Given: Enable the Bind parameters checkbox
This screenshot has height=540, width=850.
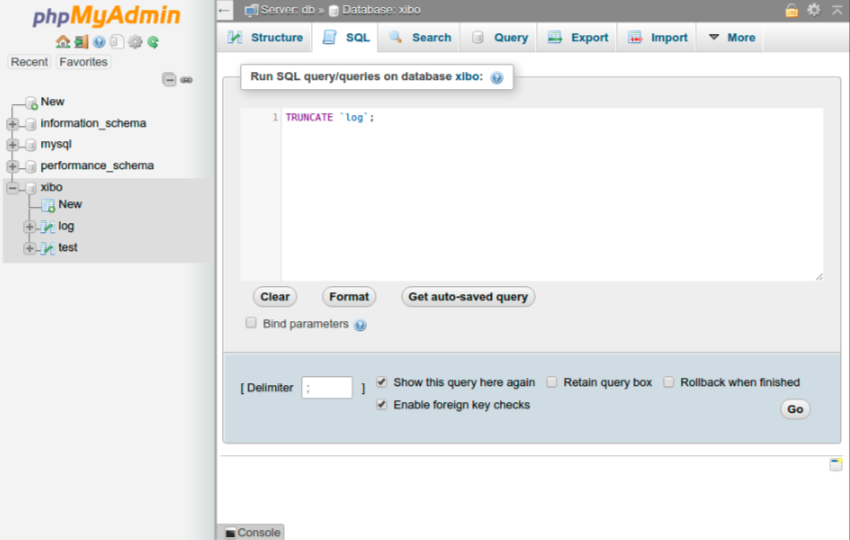Looking at the screenshot, I should [251, 323].
